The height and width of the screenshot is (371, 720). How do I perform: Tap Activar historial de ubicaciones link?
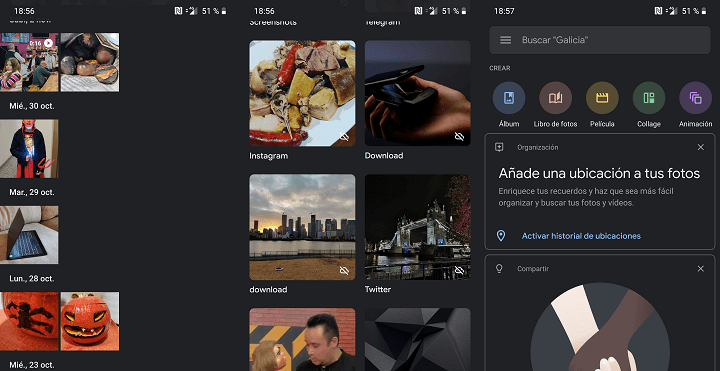click(581, 236)
